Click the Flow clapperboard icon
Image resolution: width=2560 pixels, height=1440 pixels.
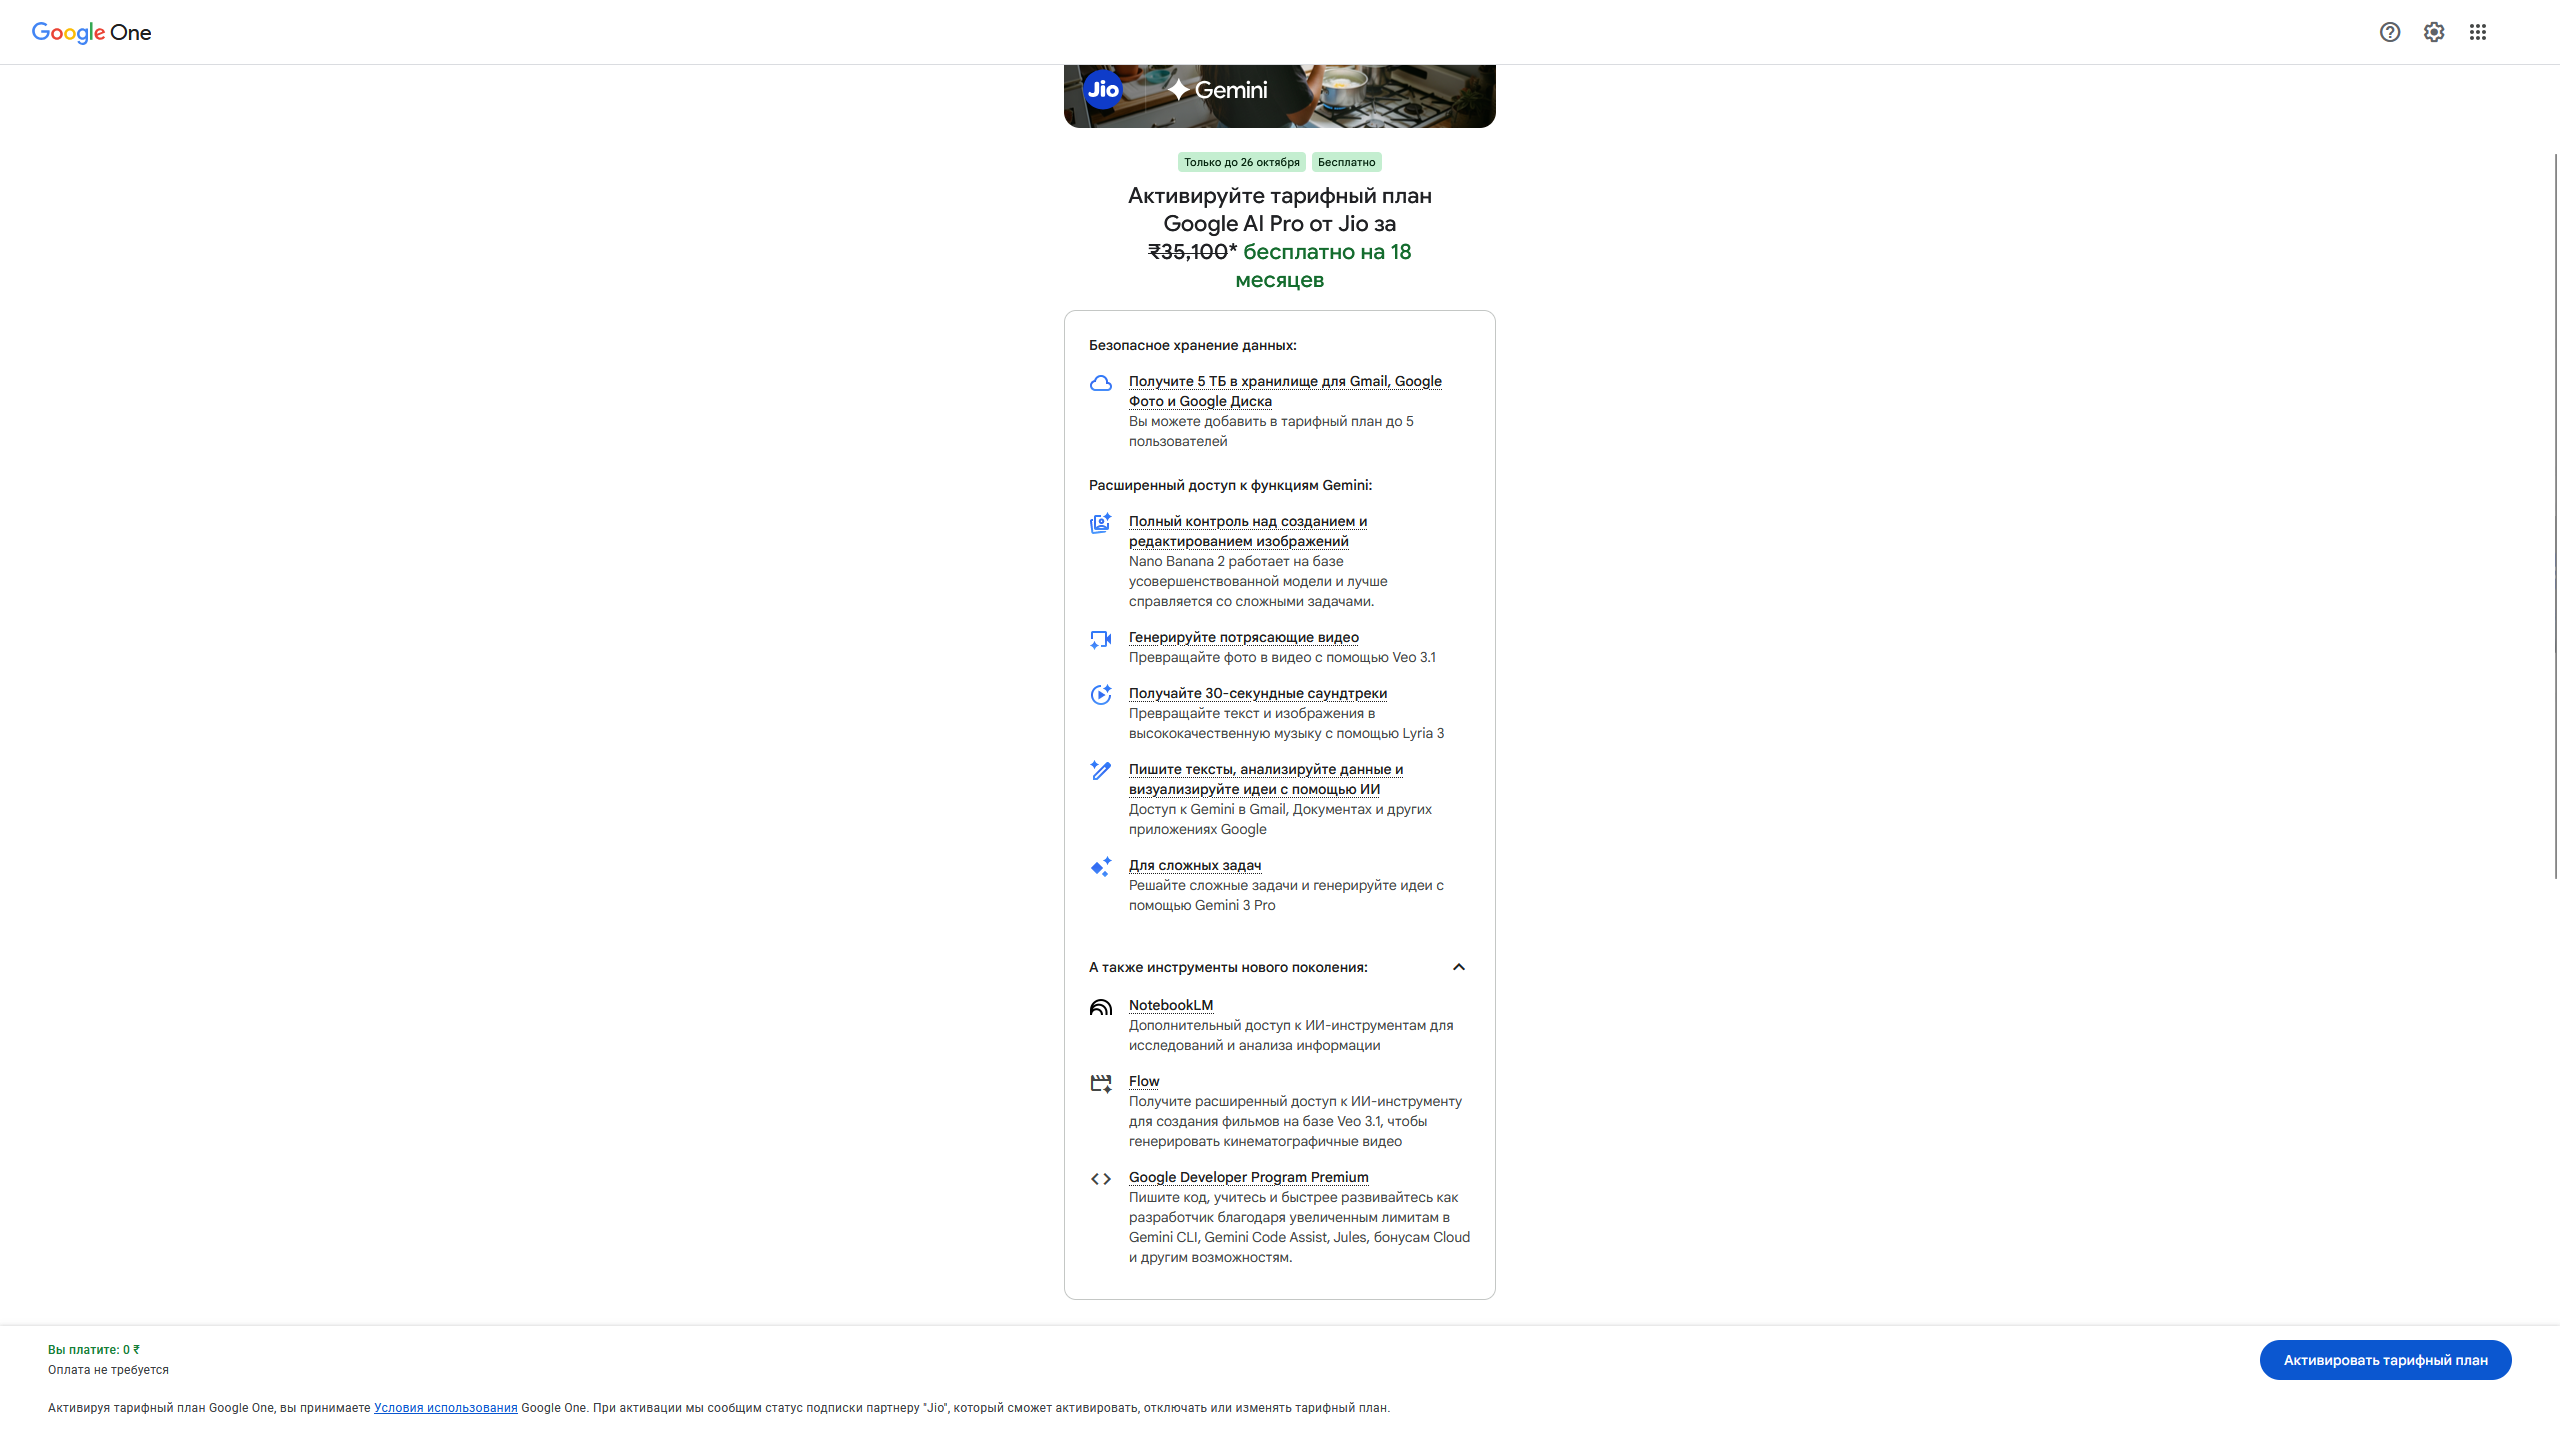pos(1101,1083)
